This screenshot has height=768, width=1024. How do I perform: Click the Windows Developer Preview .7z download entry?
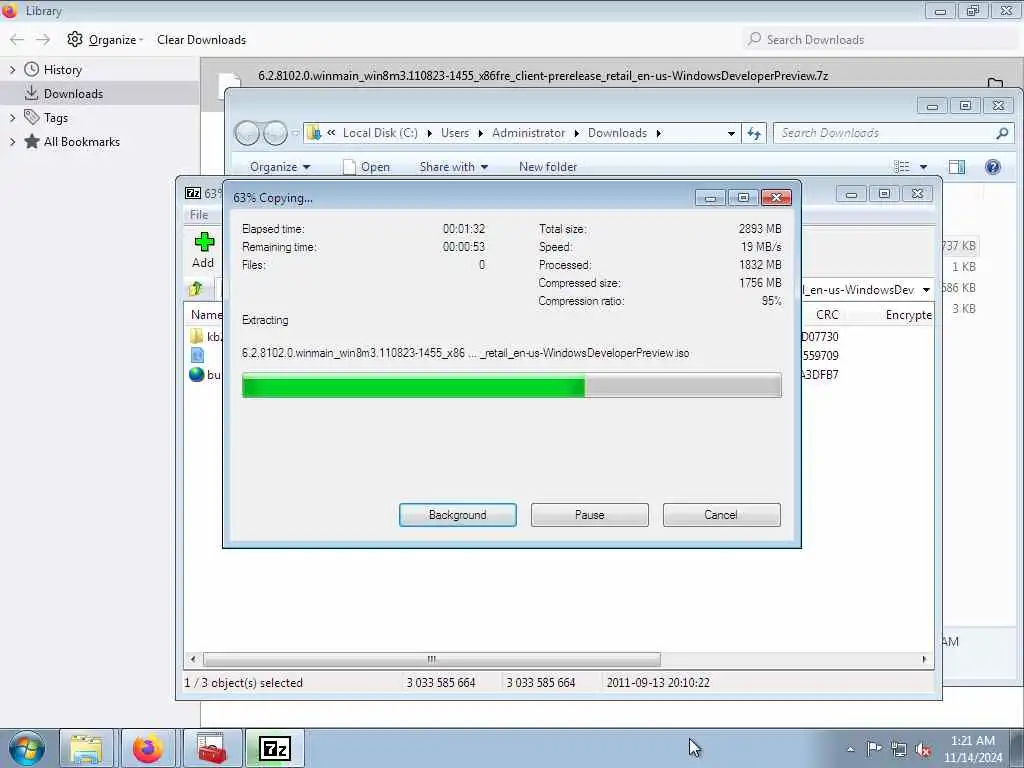[543, 76]
